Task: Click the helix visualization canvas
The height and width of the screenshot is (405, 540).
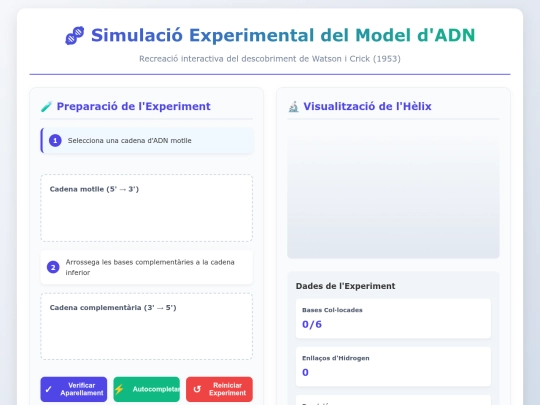Action: pos(393,193)
